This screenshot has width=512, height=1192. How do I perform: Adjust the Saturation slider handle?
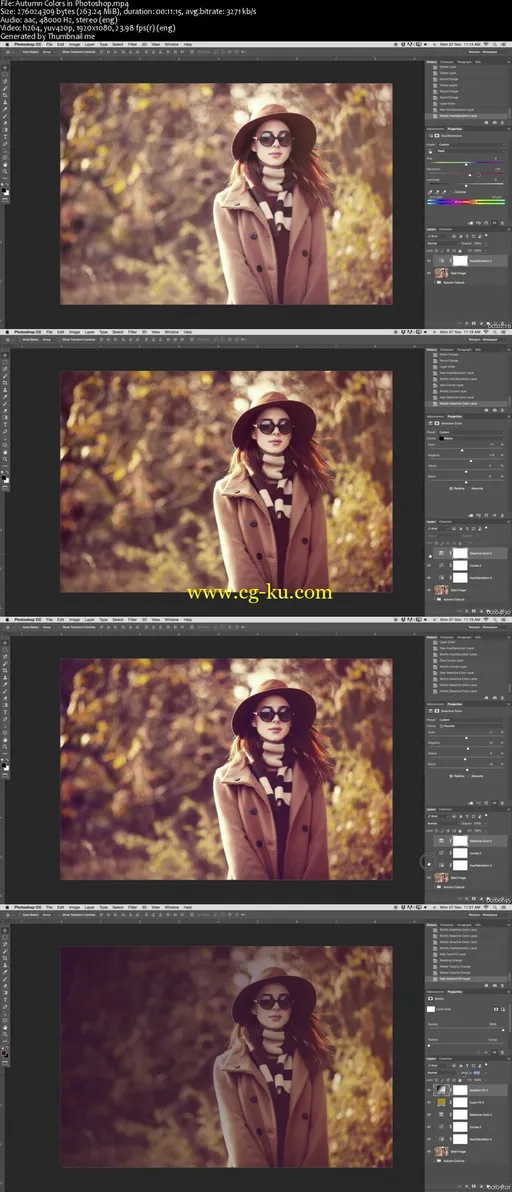(x=469, y=176)
